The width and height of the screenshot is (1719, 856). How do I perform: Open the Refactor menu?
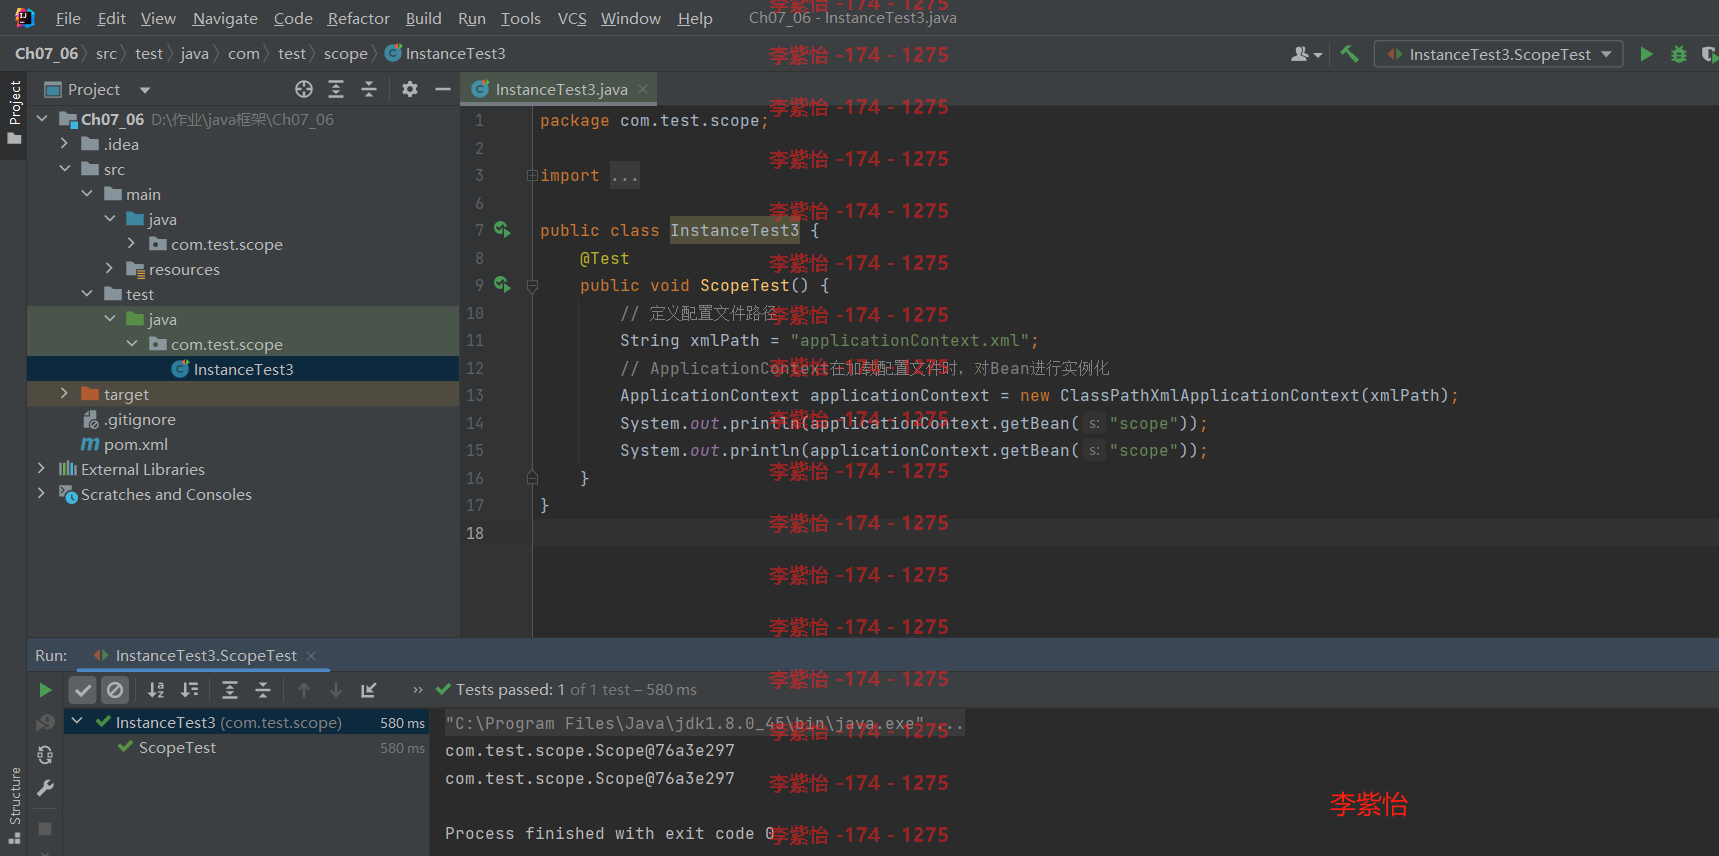coord(358,18)
